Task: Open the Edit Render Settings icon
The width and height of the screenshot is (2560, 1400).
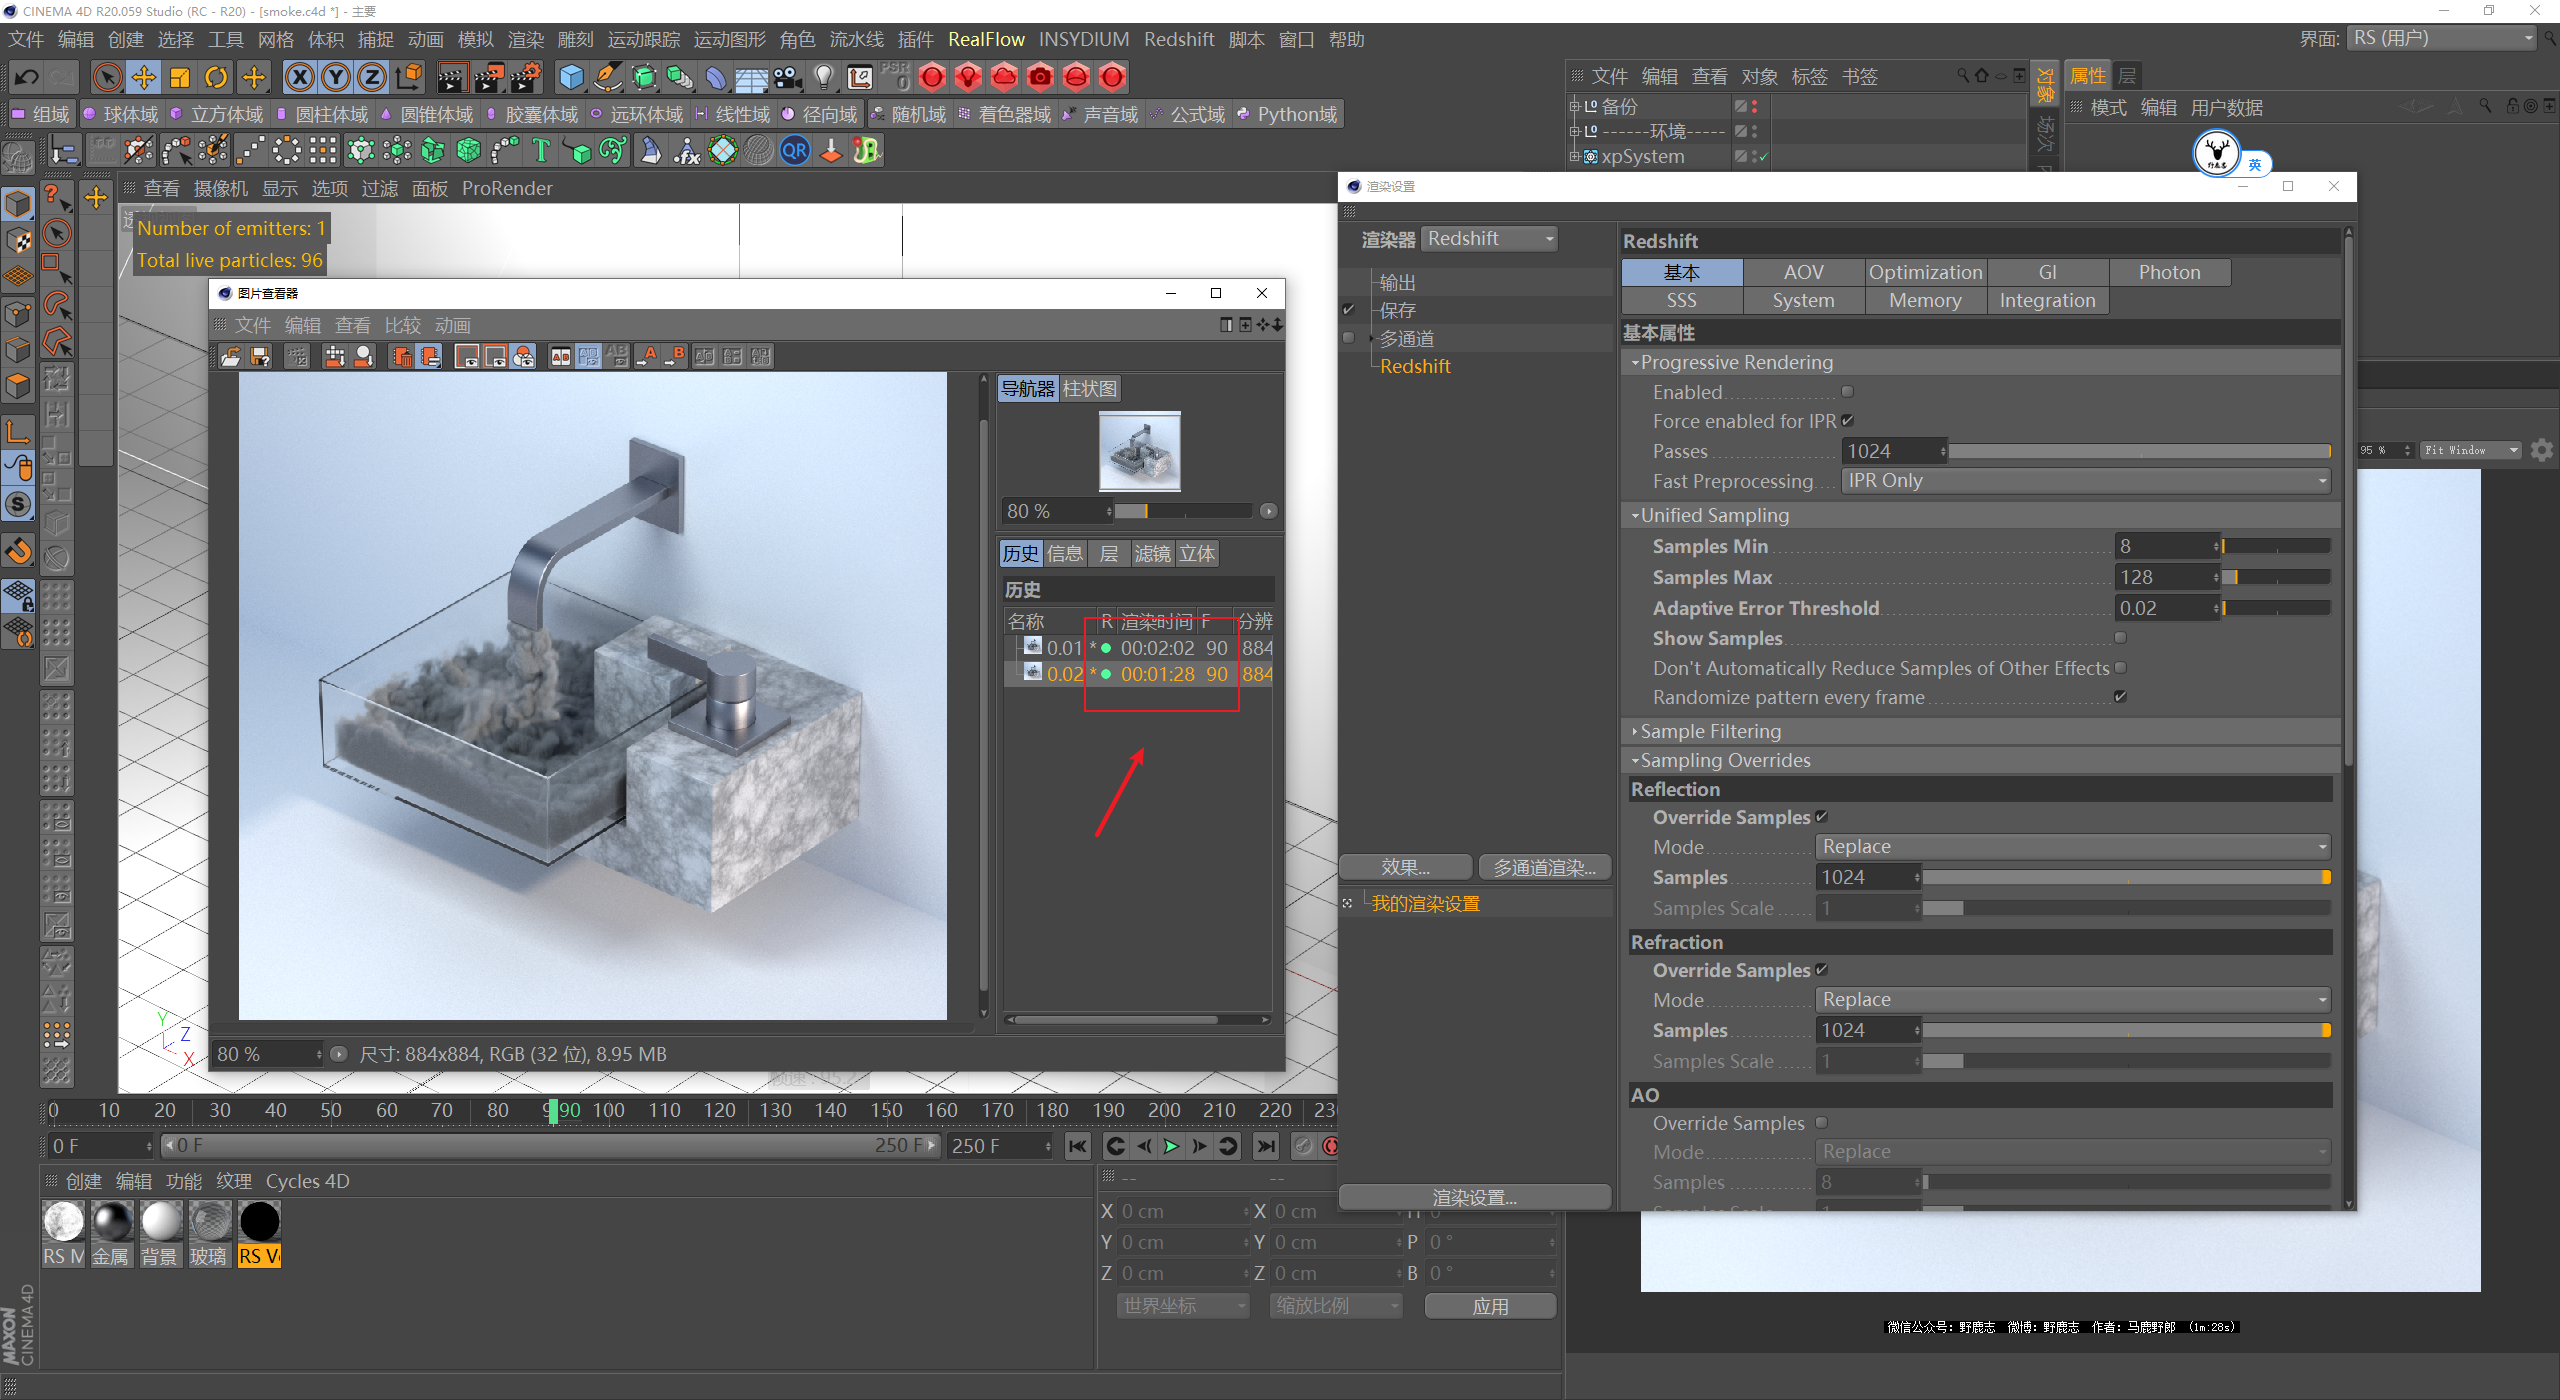Action: (x=526, y=77)
